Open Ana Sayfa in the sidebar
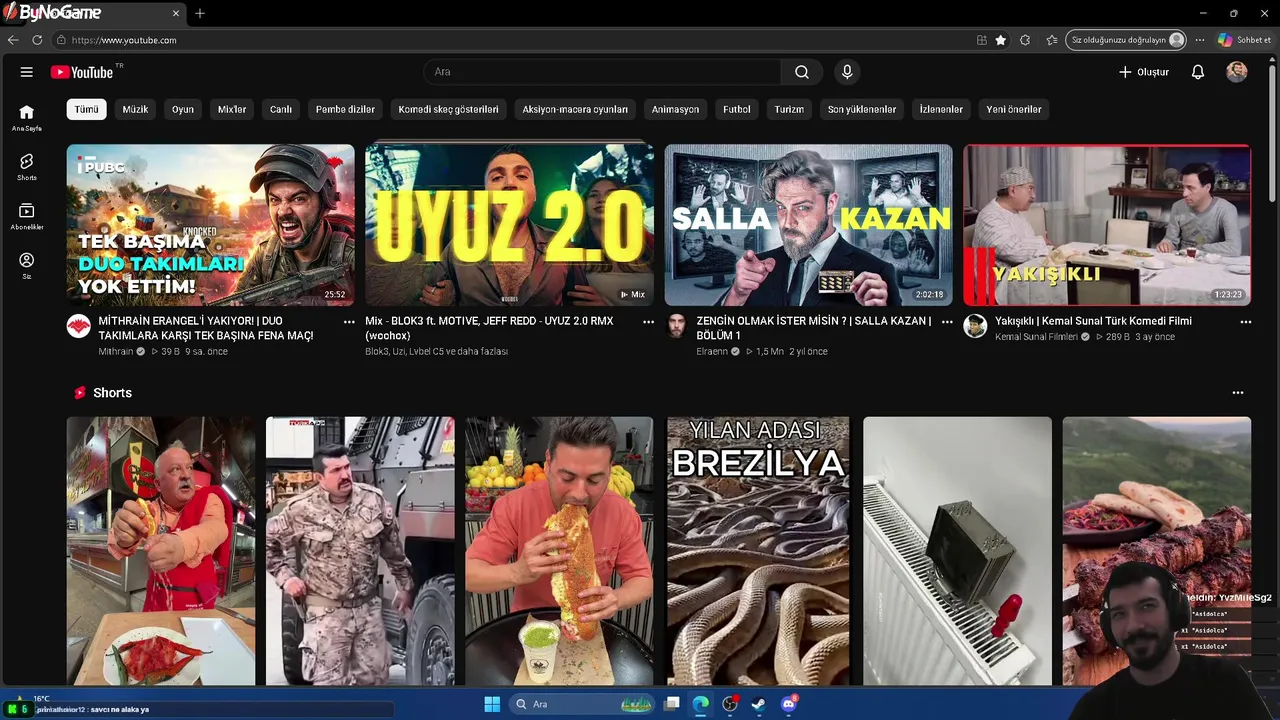This screenshot has height=720, width=1280. (x=27, y=118)
